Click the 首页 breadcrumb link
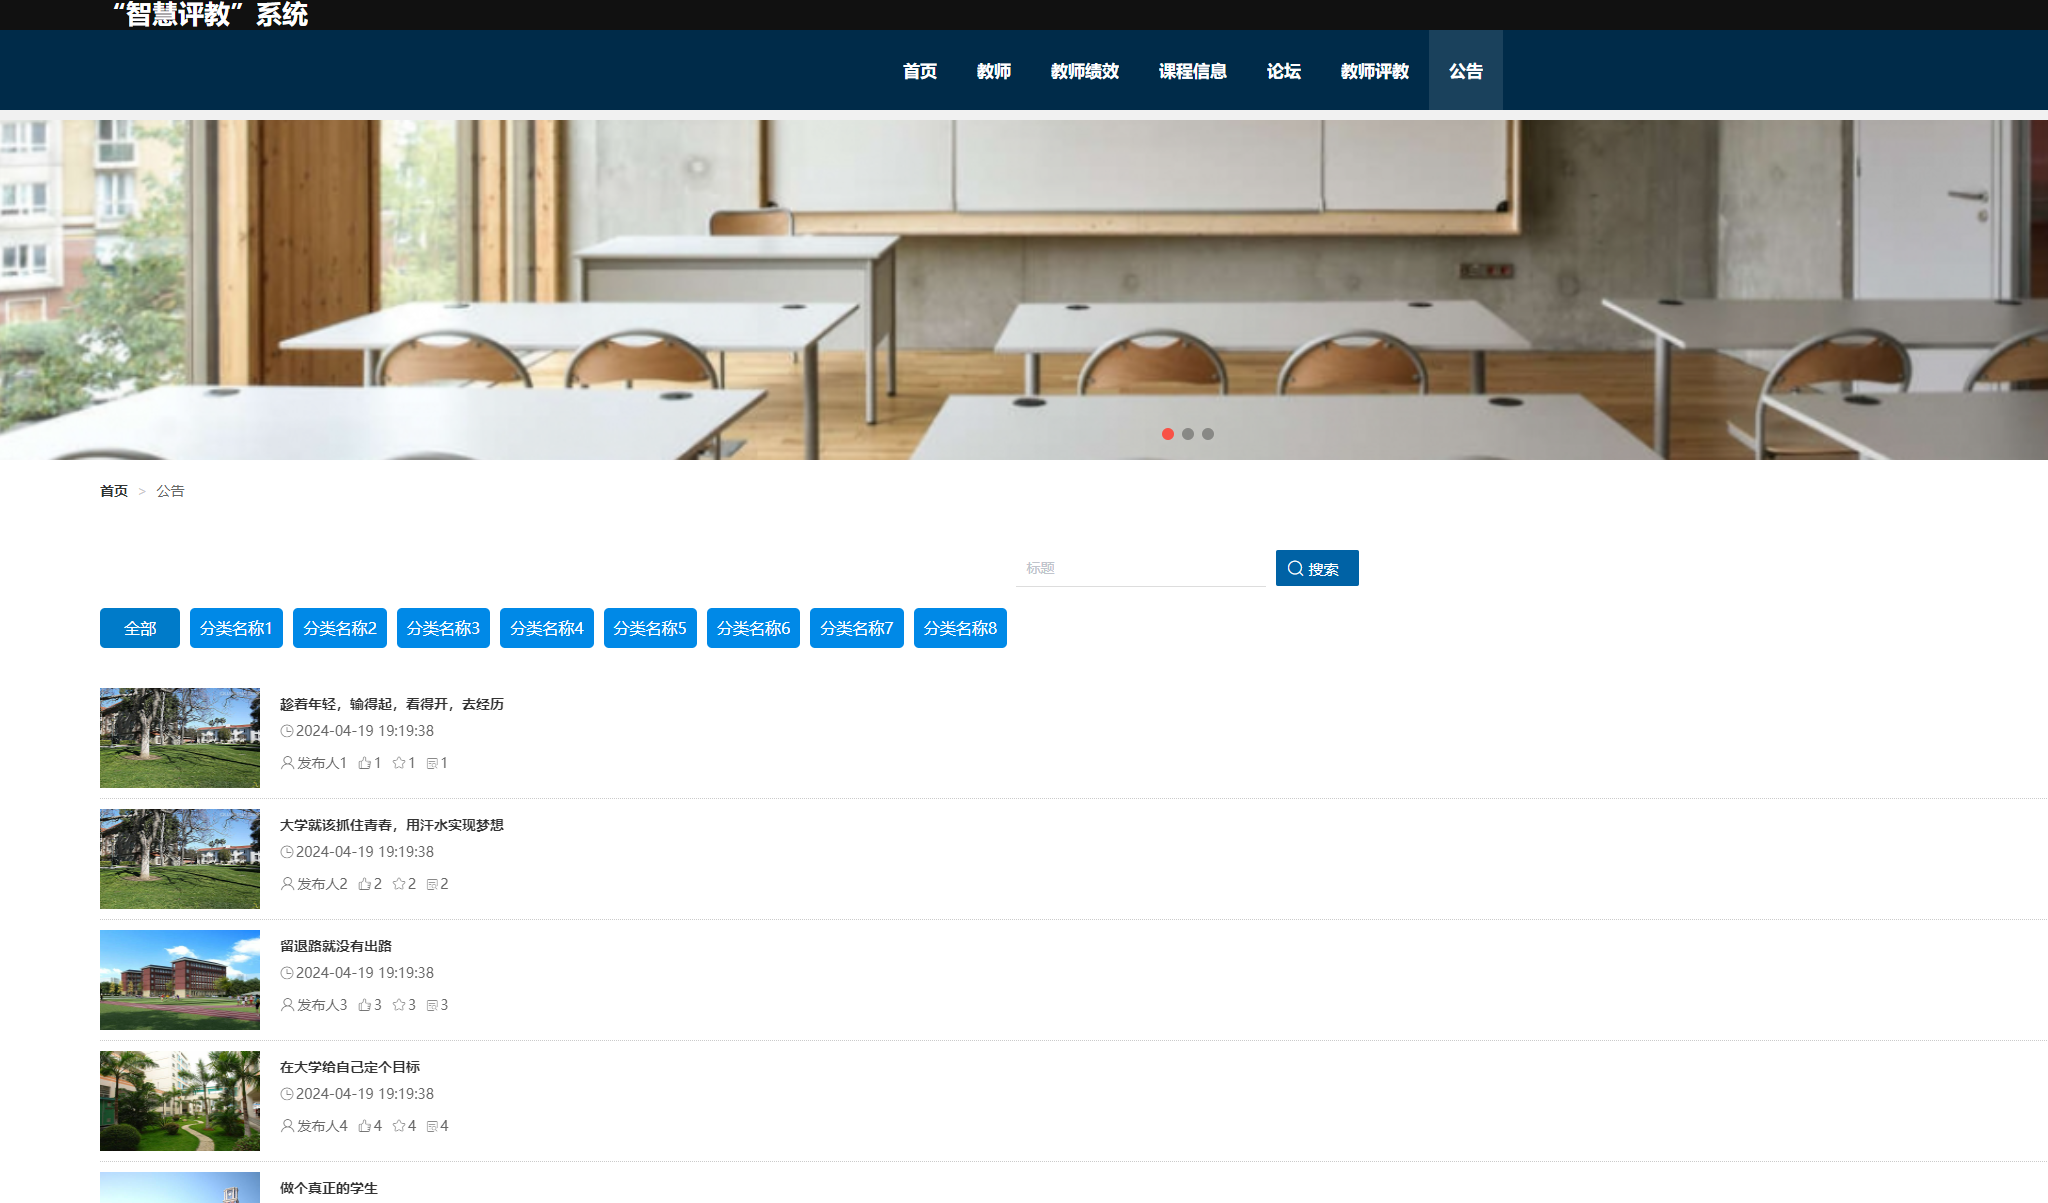 pos(114,491)
